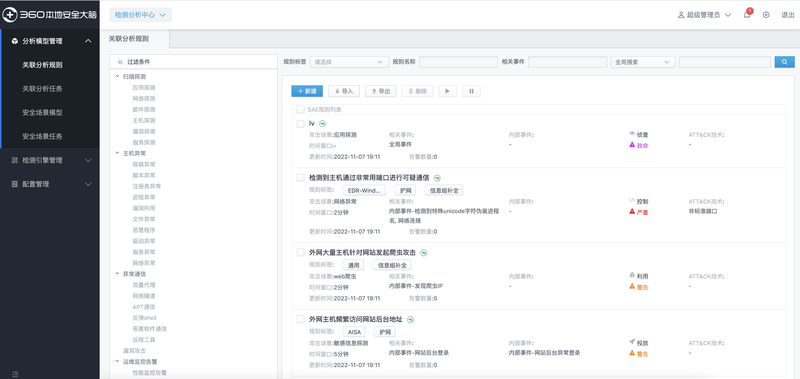Click the pause (stop rules) button
Viewport: 800px width, 379px height.
471,91
